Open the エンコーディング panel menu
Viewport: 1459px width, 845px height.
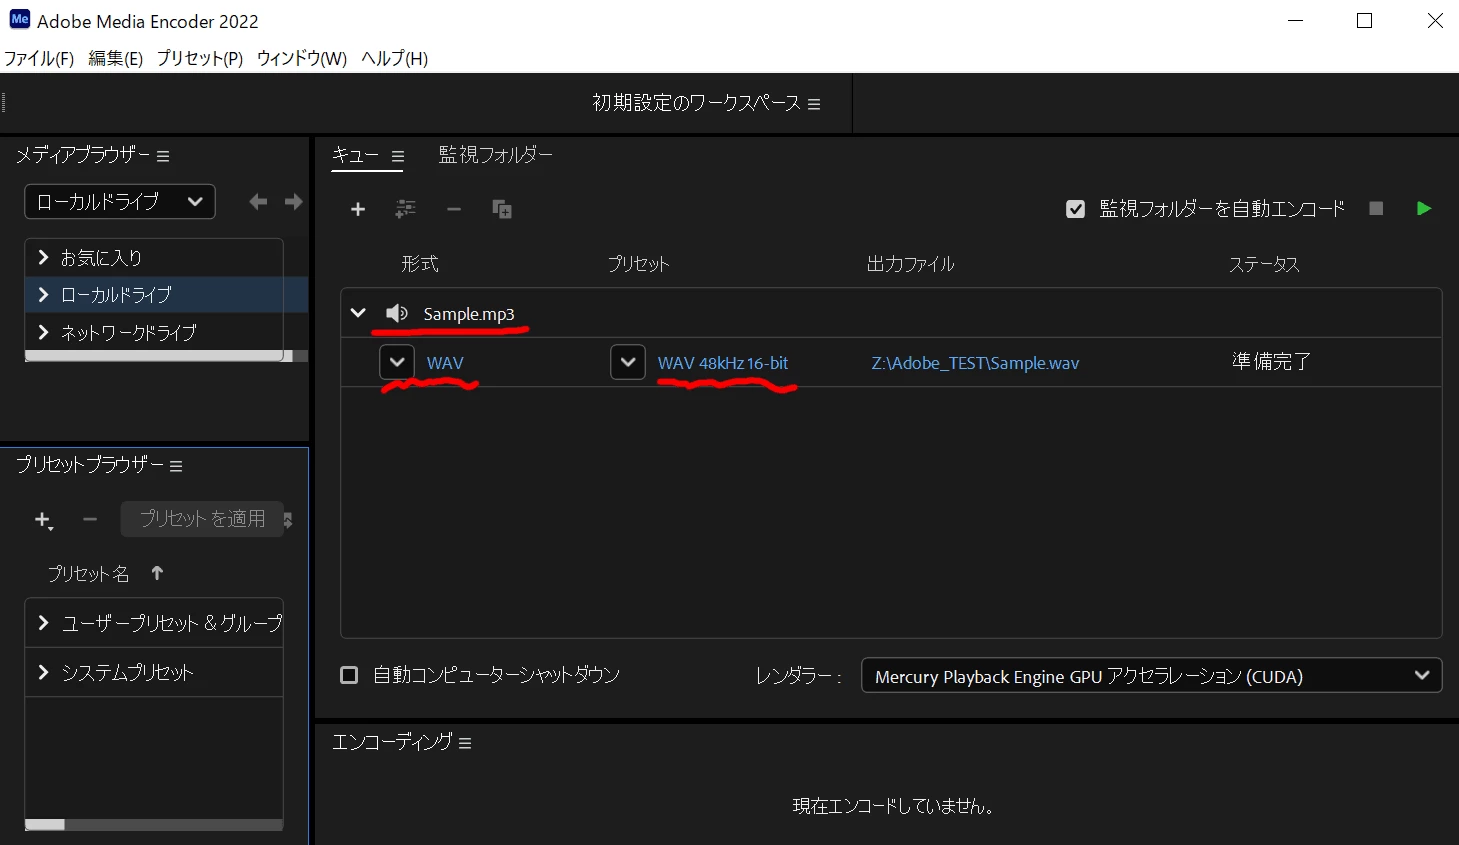[x=465, y=743]
